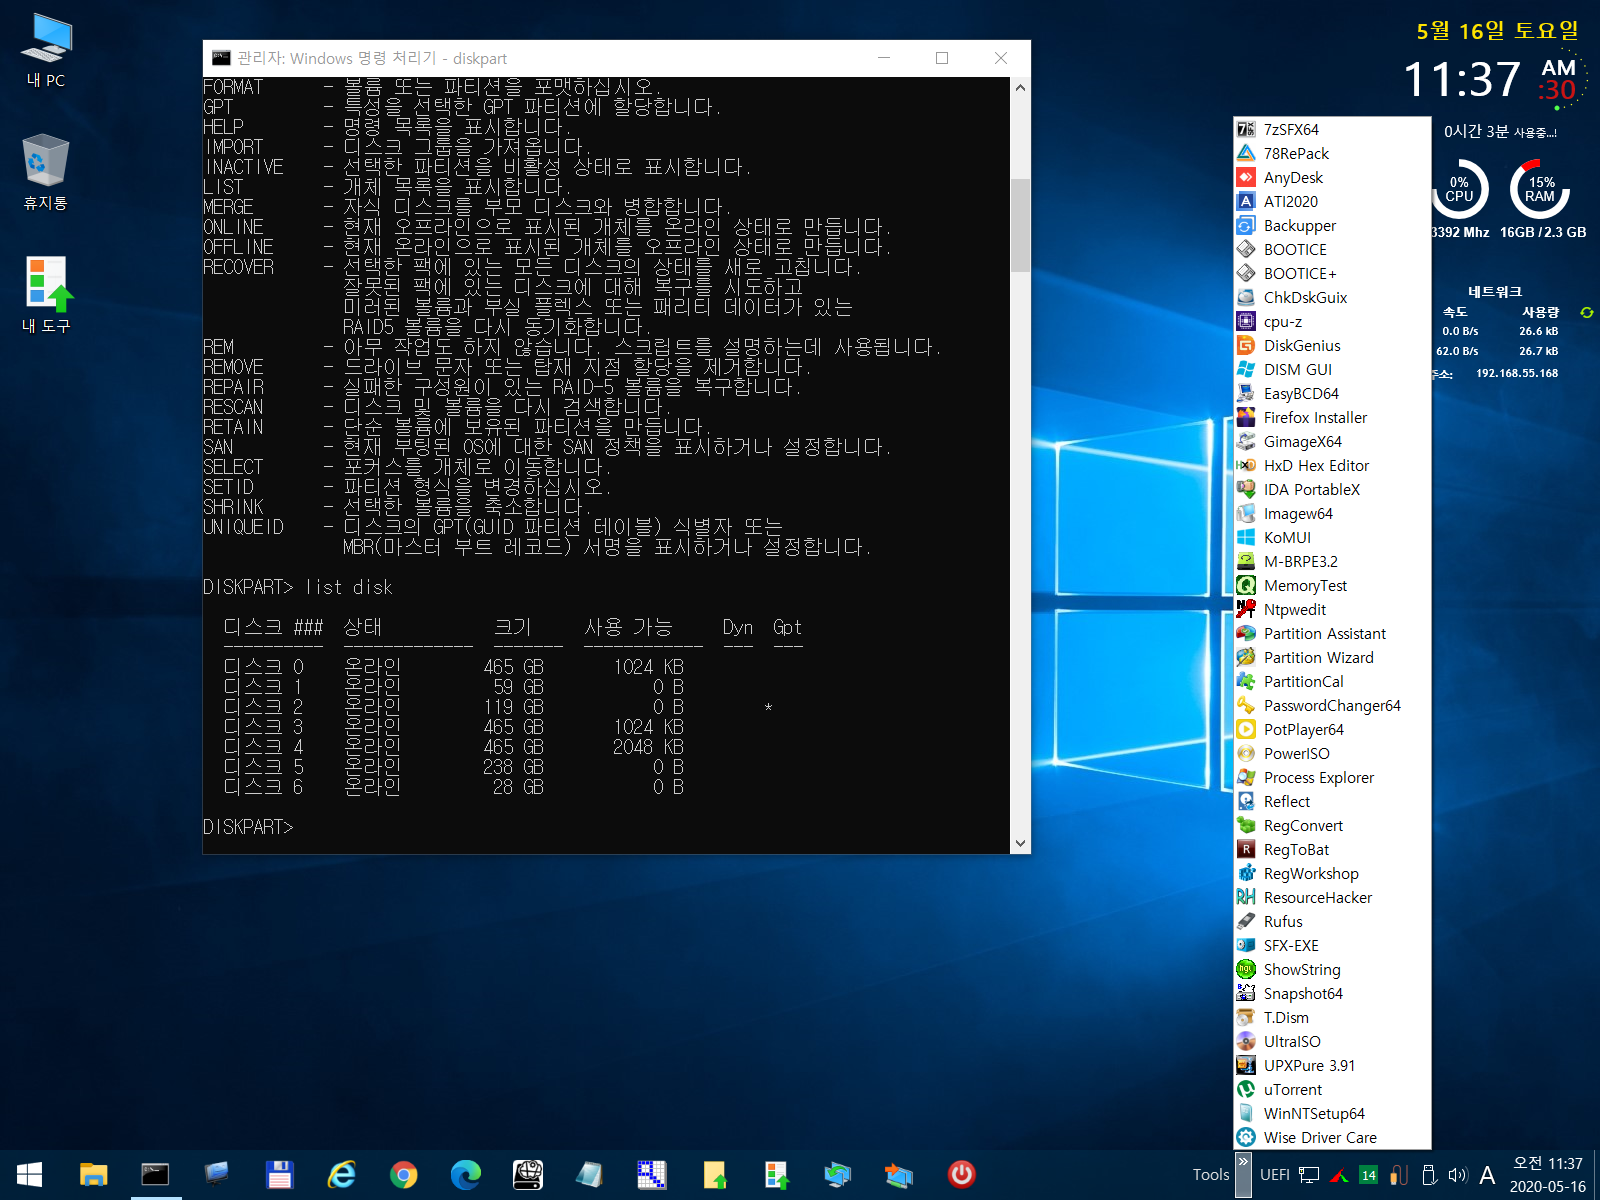Click the Tools toolbar label in taskbar
The width and height of the screenshot is (1600, 1200).
[1210, 1175]
